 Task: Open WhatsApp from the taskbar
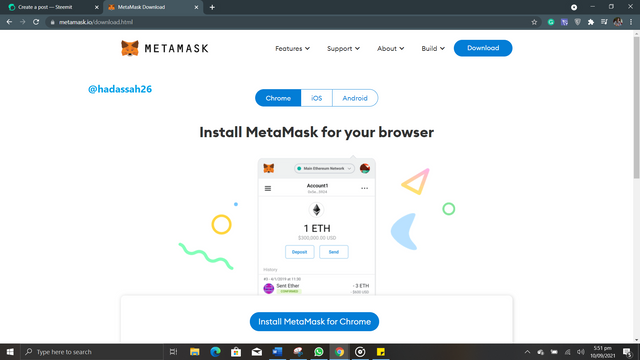pyautogui.click(x=319, y=352)
